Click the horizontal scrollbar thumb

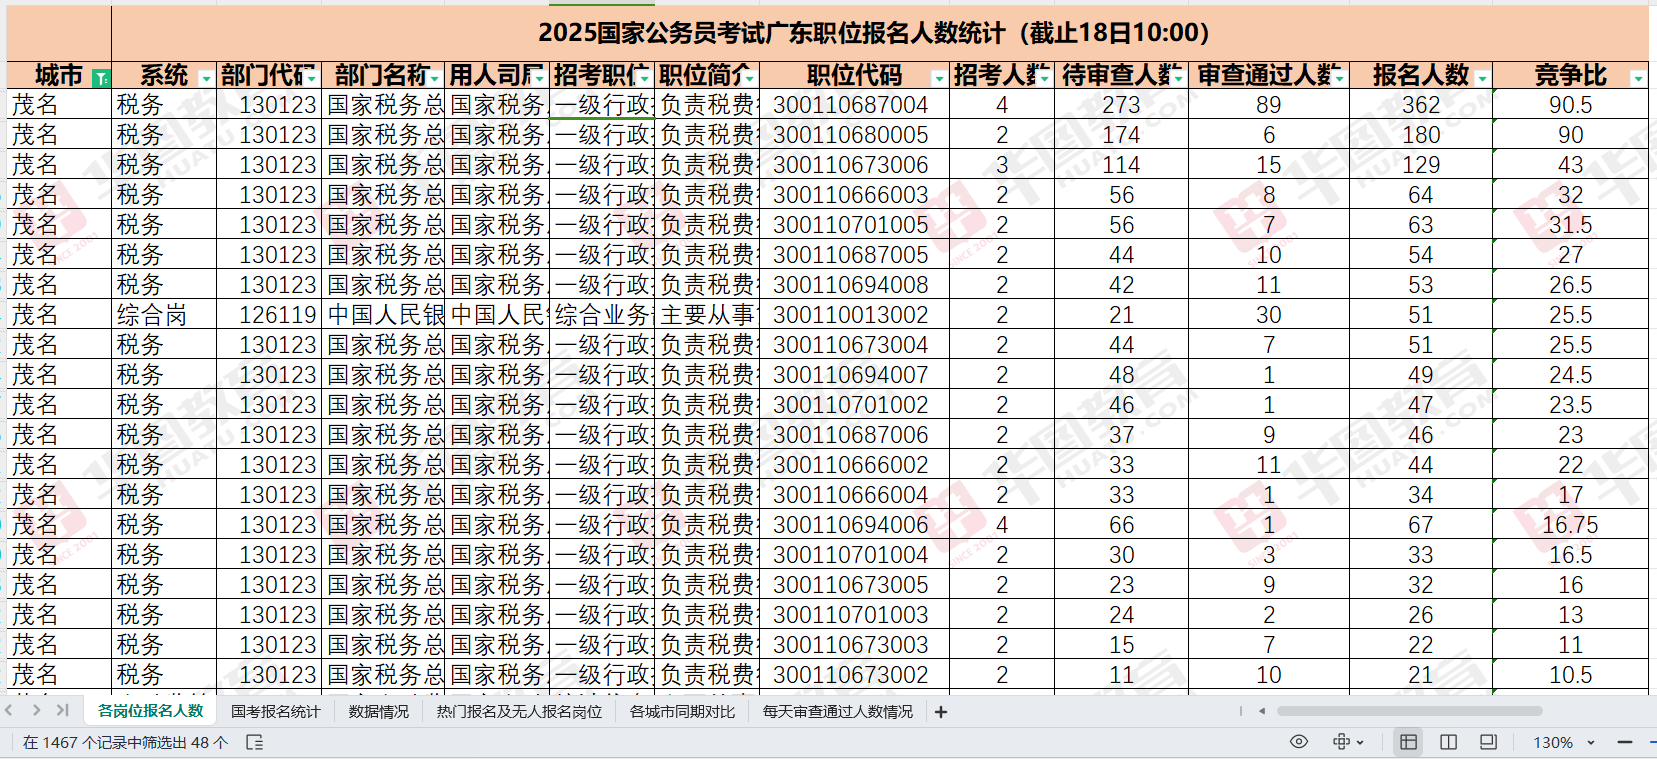(x=1409, y=711)
